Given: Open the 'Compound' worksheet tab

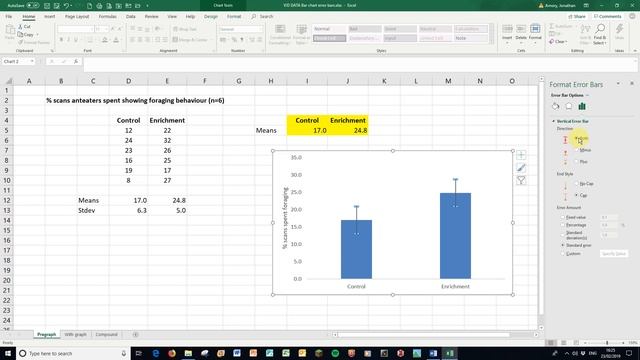Looking at the screenshot, I should [x=106, y=334].
